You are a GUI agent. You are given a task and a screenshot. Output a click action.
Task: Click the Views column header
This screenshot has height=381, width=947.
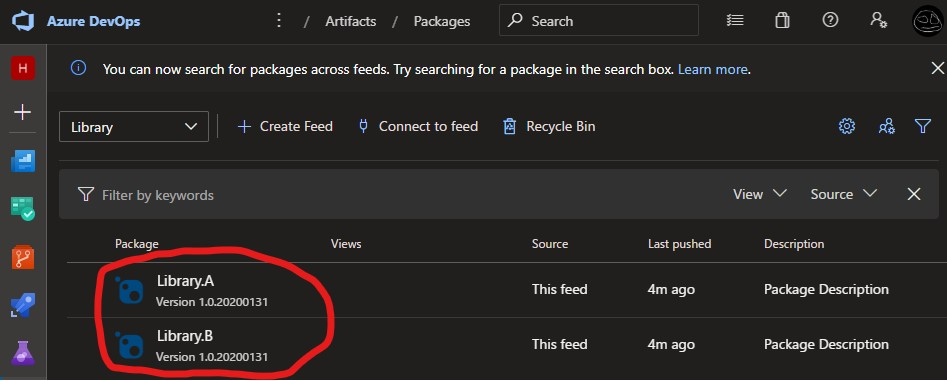346,244
